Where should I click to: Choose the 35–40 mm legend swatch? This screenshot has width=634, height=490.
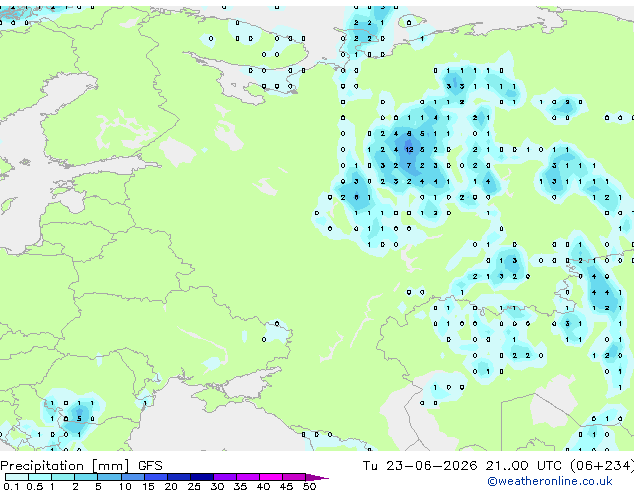click(248, 477)
